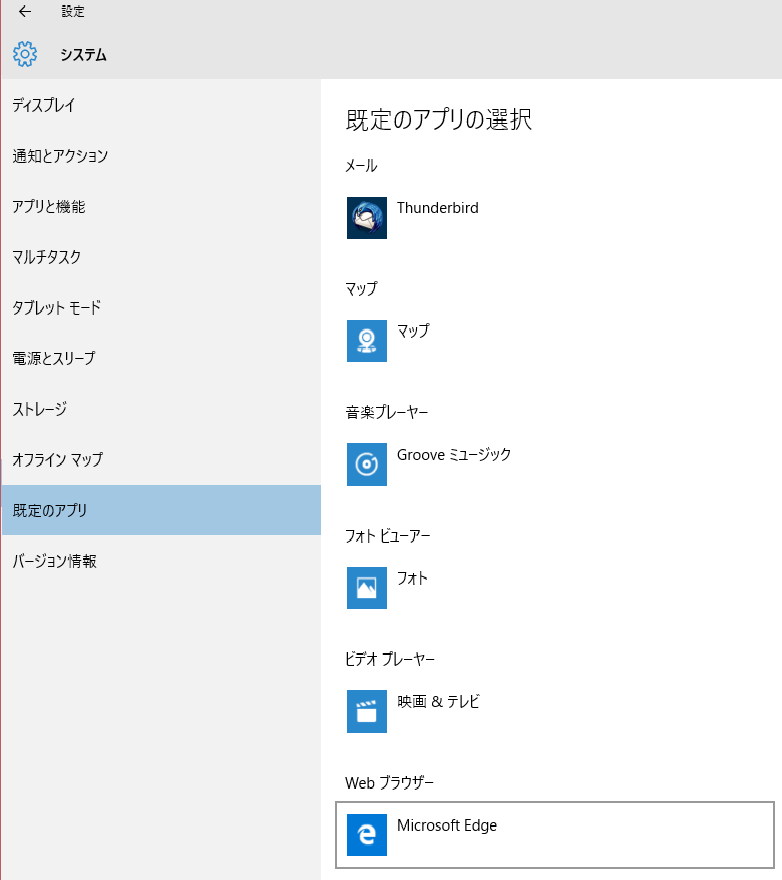Viewport: 782px width, 880px height.
Task: Open ディスプレイ settings page
Action: click(x=161, y=105)
